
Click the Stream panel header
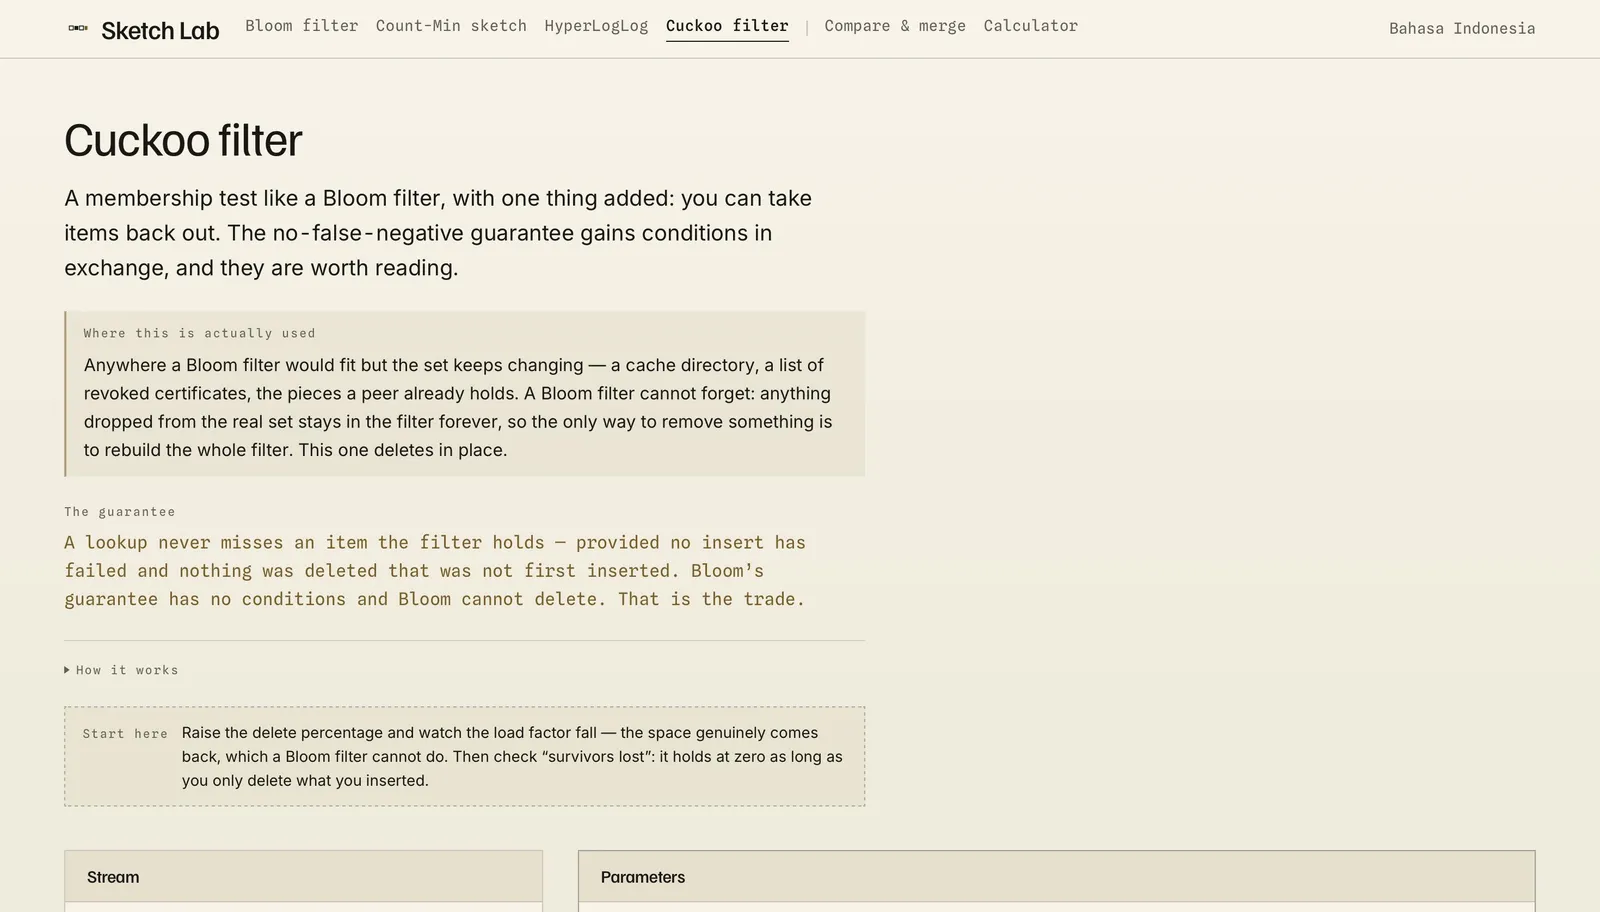point(304,877)
